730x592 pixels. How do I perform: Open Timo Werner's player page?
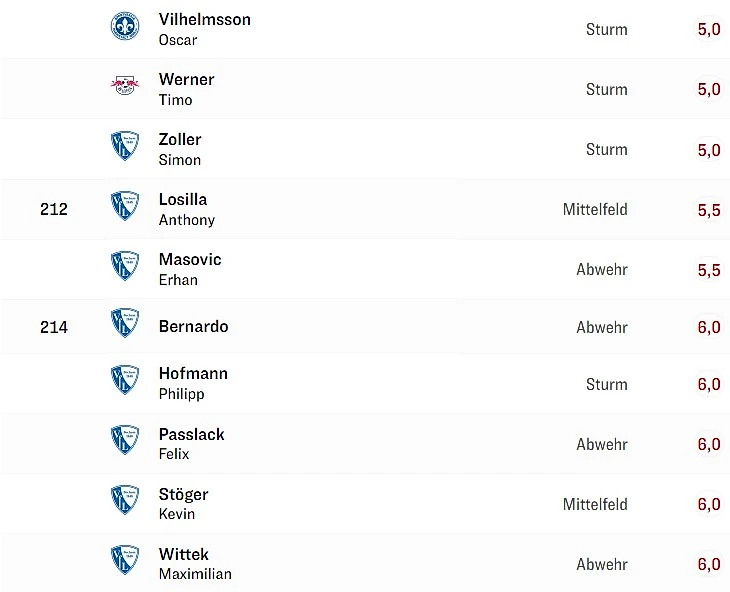[186, 80]
